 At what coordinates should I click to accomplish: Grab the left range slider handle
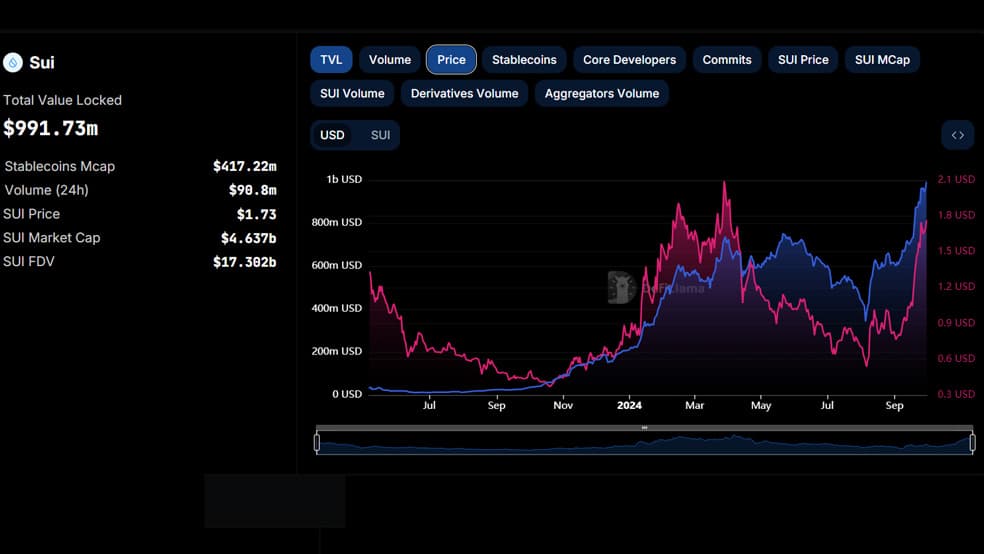pos(317,443)
